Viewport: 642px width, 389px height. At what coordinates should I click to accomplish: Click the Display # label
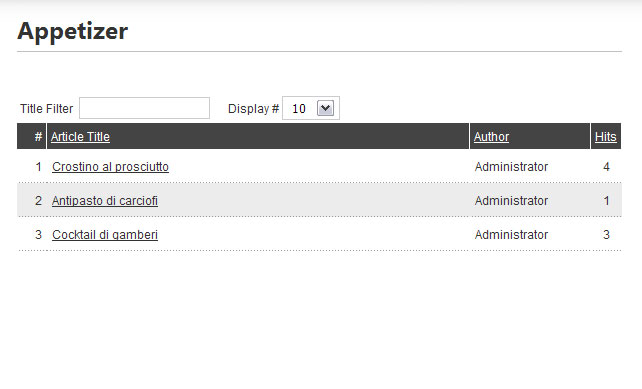point(253,109)
